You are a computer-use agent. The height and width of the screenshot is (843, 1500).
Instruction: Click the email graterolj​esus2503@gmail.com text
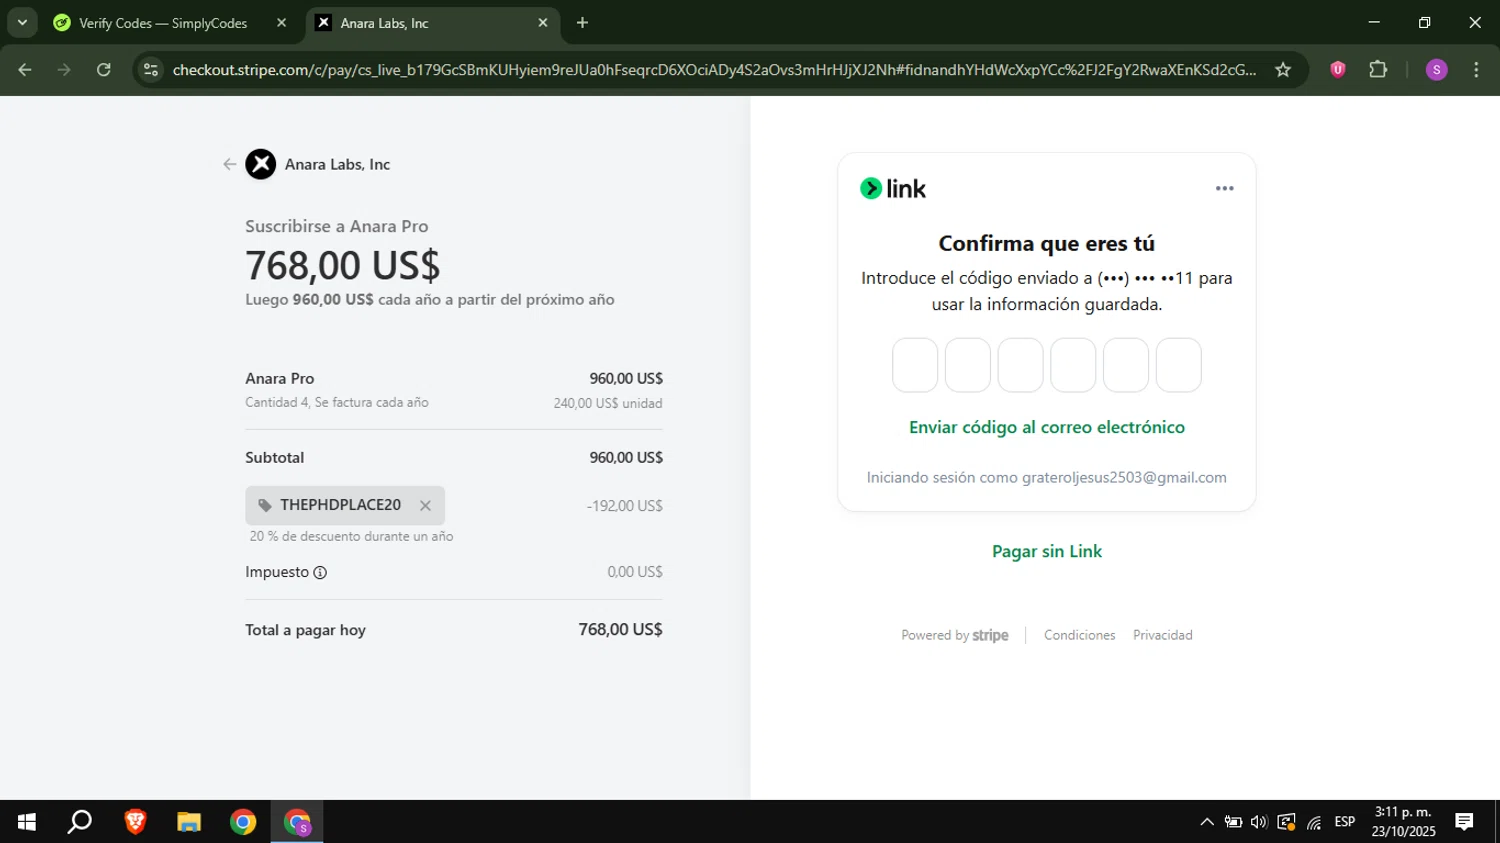coord(1124,478)
